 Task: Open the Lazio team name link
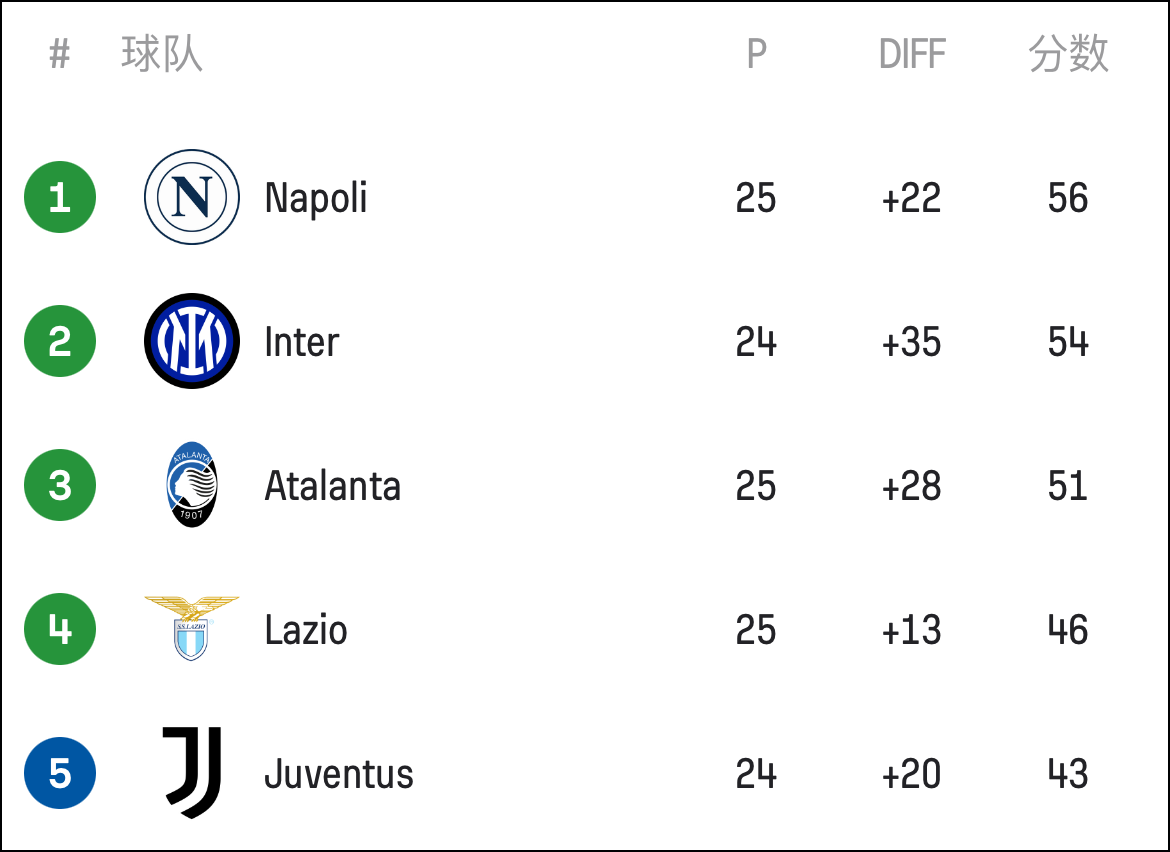306,630
